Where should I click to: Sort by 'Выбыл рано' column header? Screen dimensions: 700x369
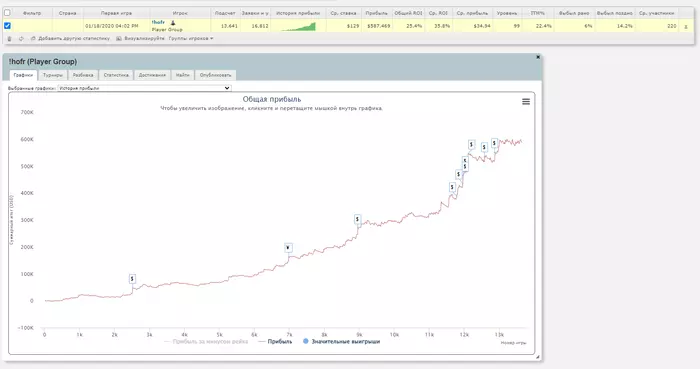coord(574,13)
